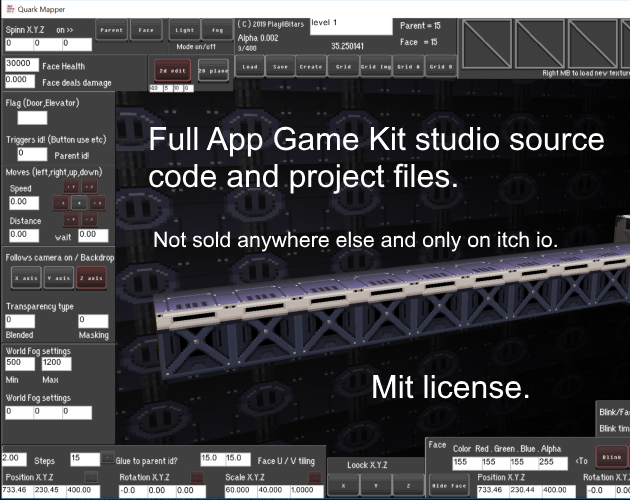Click the Face Color Blue value field
Image resolution: width=630 pixels, height=500 pixels.
(524, 463)
